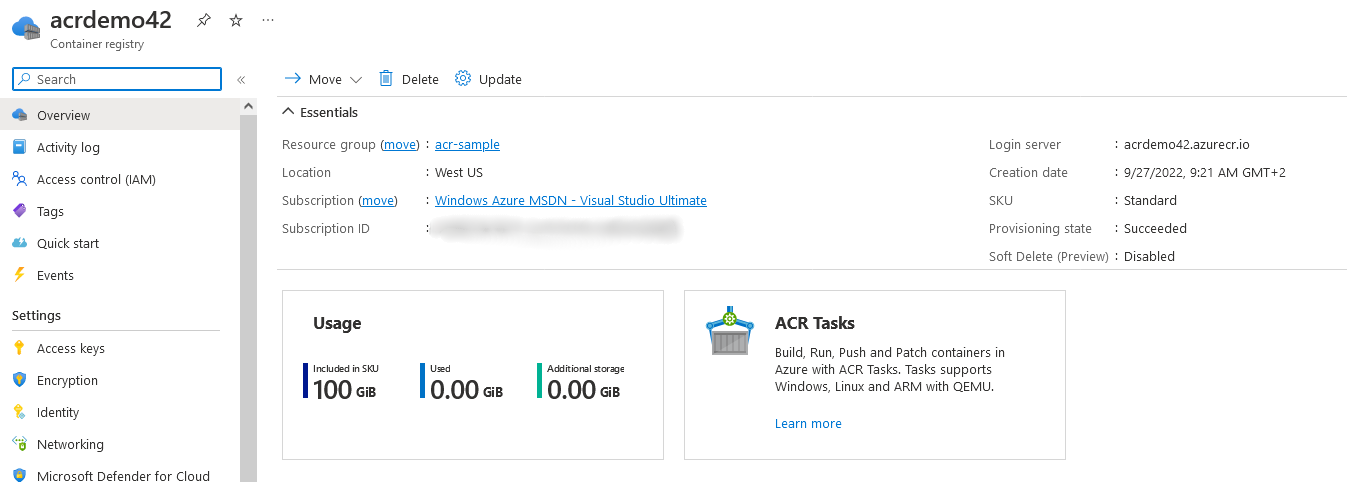This screenshot has width=1347, height=482.
Task: Click the container registry cloud icon by acrdemo42
Action: click(26, 28)
